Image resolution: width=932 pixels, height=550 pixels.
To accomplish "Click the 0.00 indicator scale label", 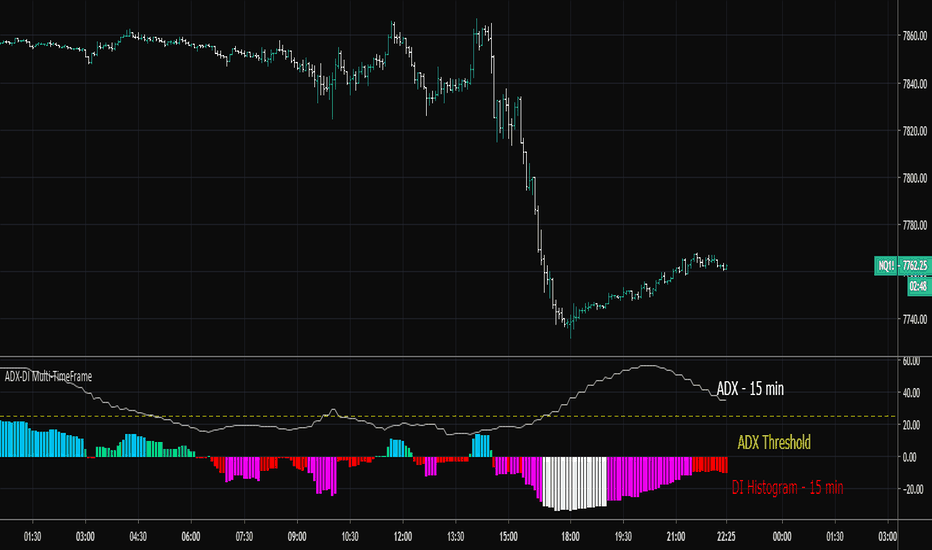I will [x=909, y=457].
